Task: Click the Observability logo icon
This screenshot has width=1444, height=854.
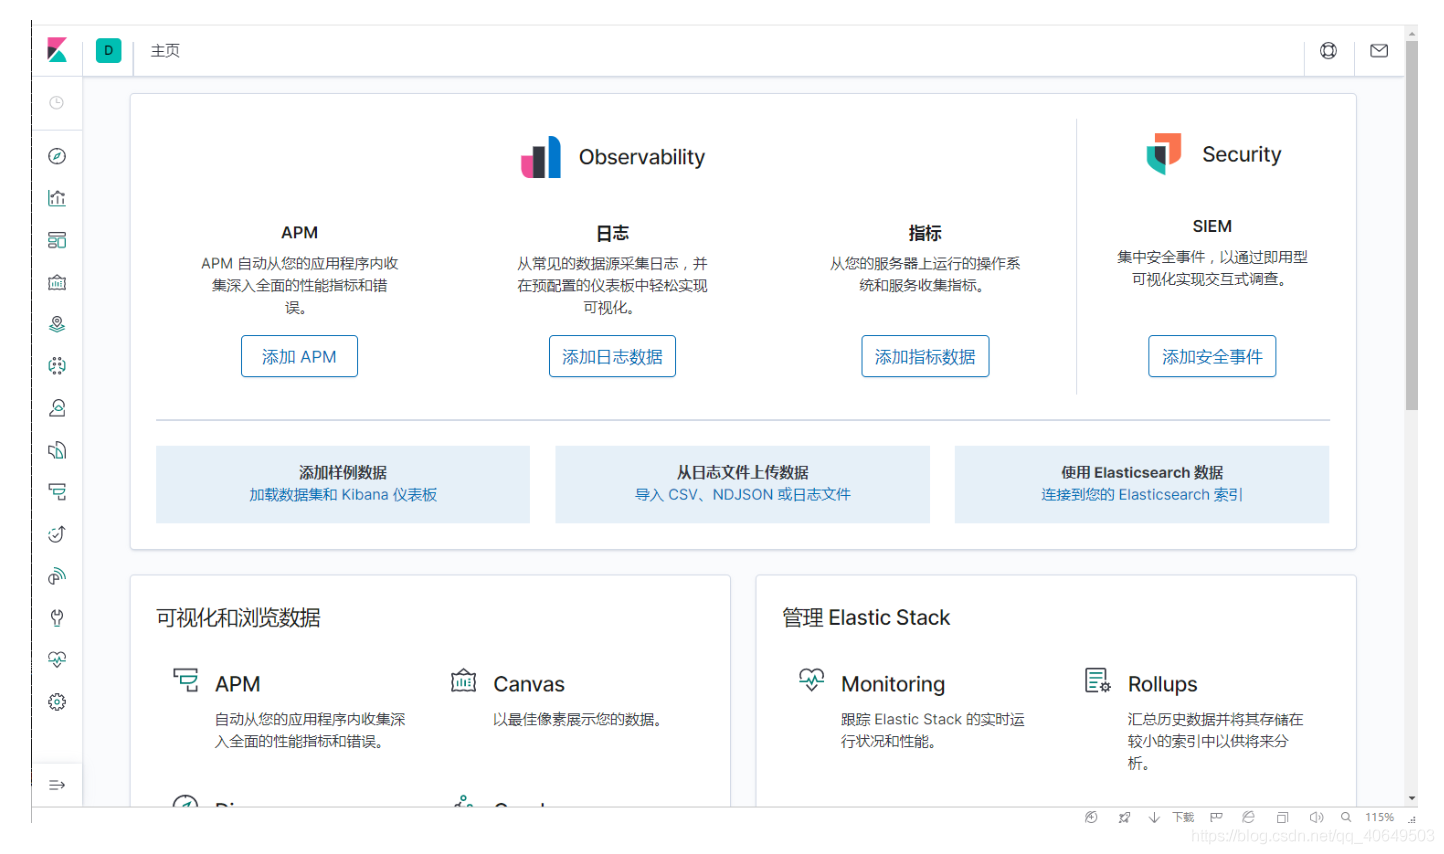Action: [x=541, y=157]
